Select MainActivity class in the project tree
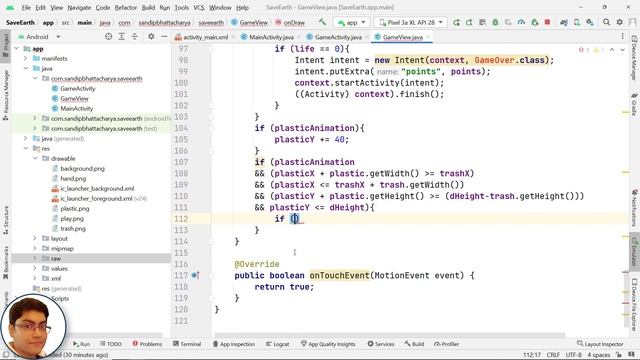This screenshot has height=360, width=640. pyautogui.click(x=77, y=109)
